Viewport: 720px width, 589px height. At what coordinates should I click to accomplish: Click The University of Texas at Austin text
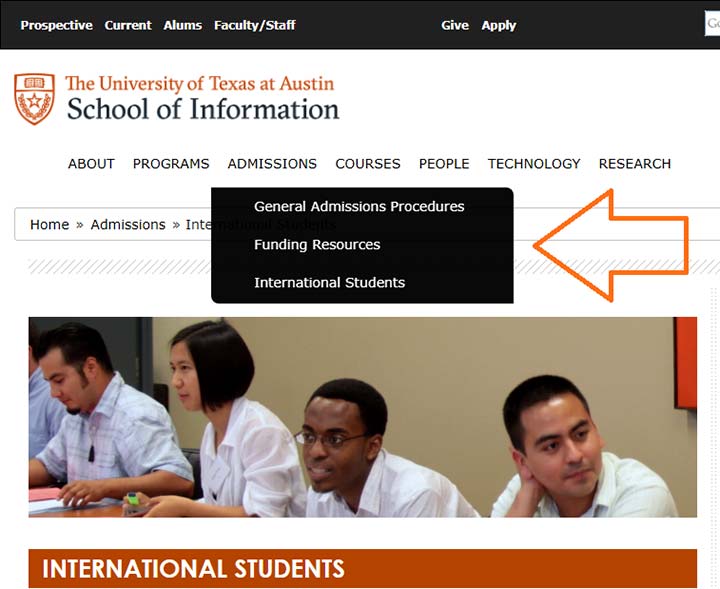200,84
